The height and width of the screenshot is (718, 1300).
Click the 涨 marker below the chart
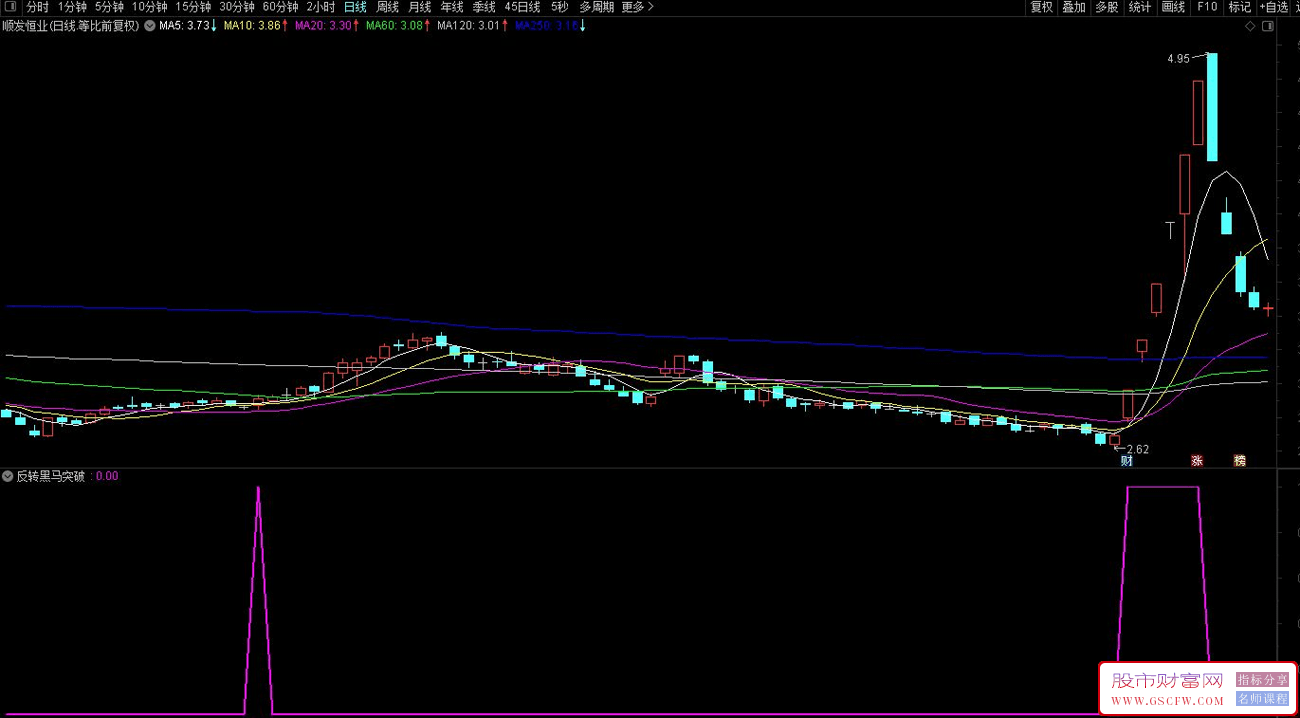(1197, 460)
